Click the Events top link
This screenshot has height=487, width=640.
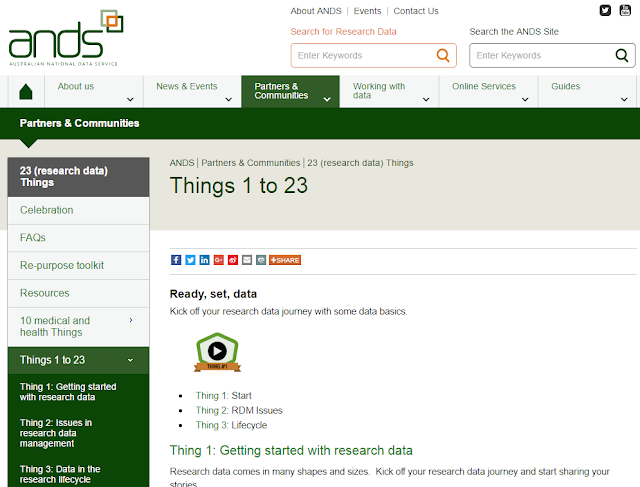(x=367, y=11)
